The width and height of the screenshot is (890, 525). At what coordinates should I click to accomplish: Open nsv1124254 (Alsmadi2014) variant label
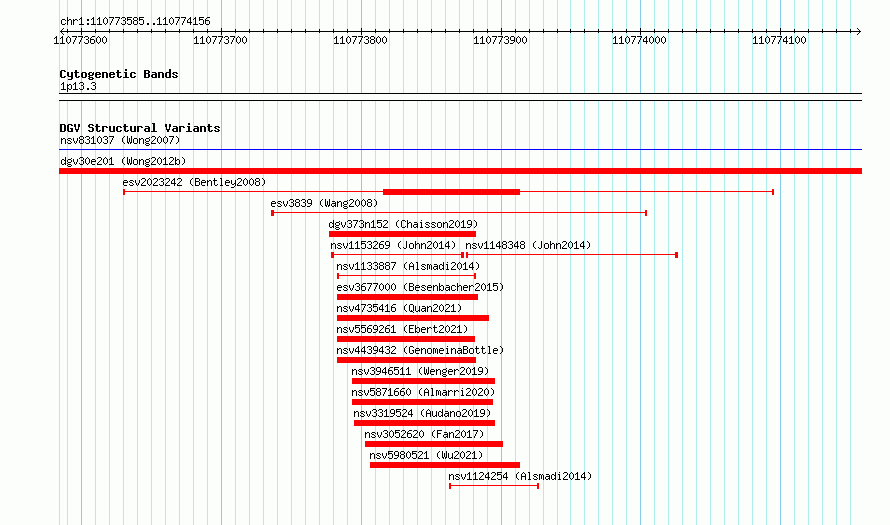[x=520, y=476]
